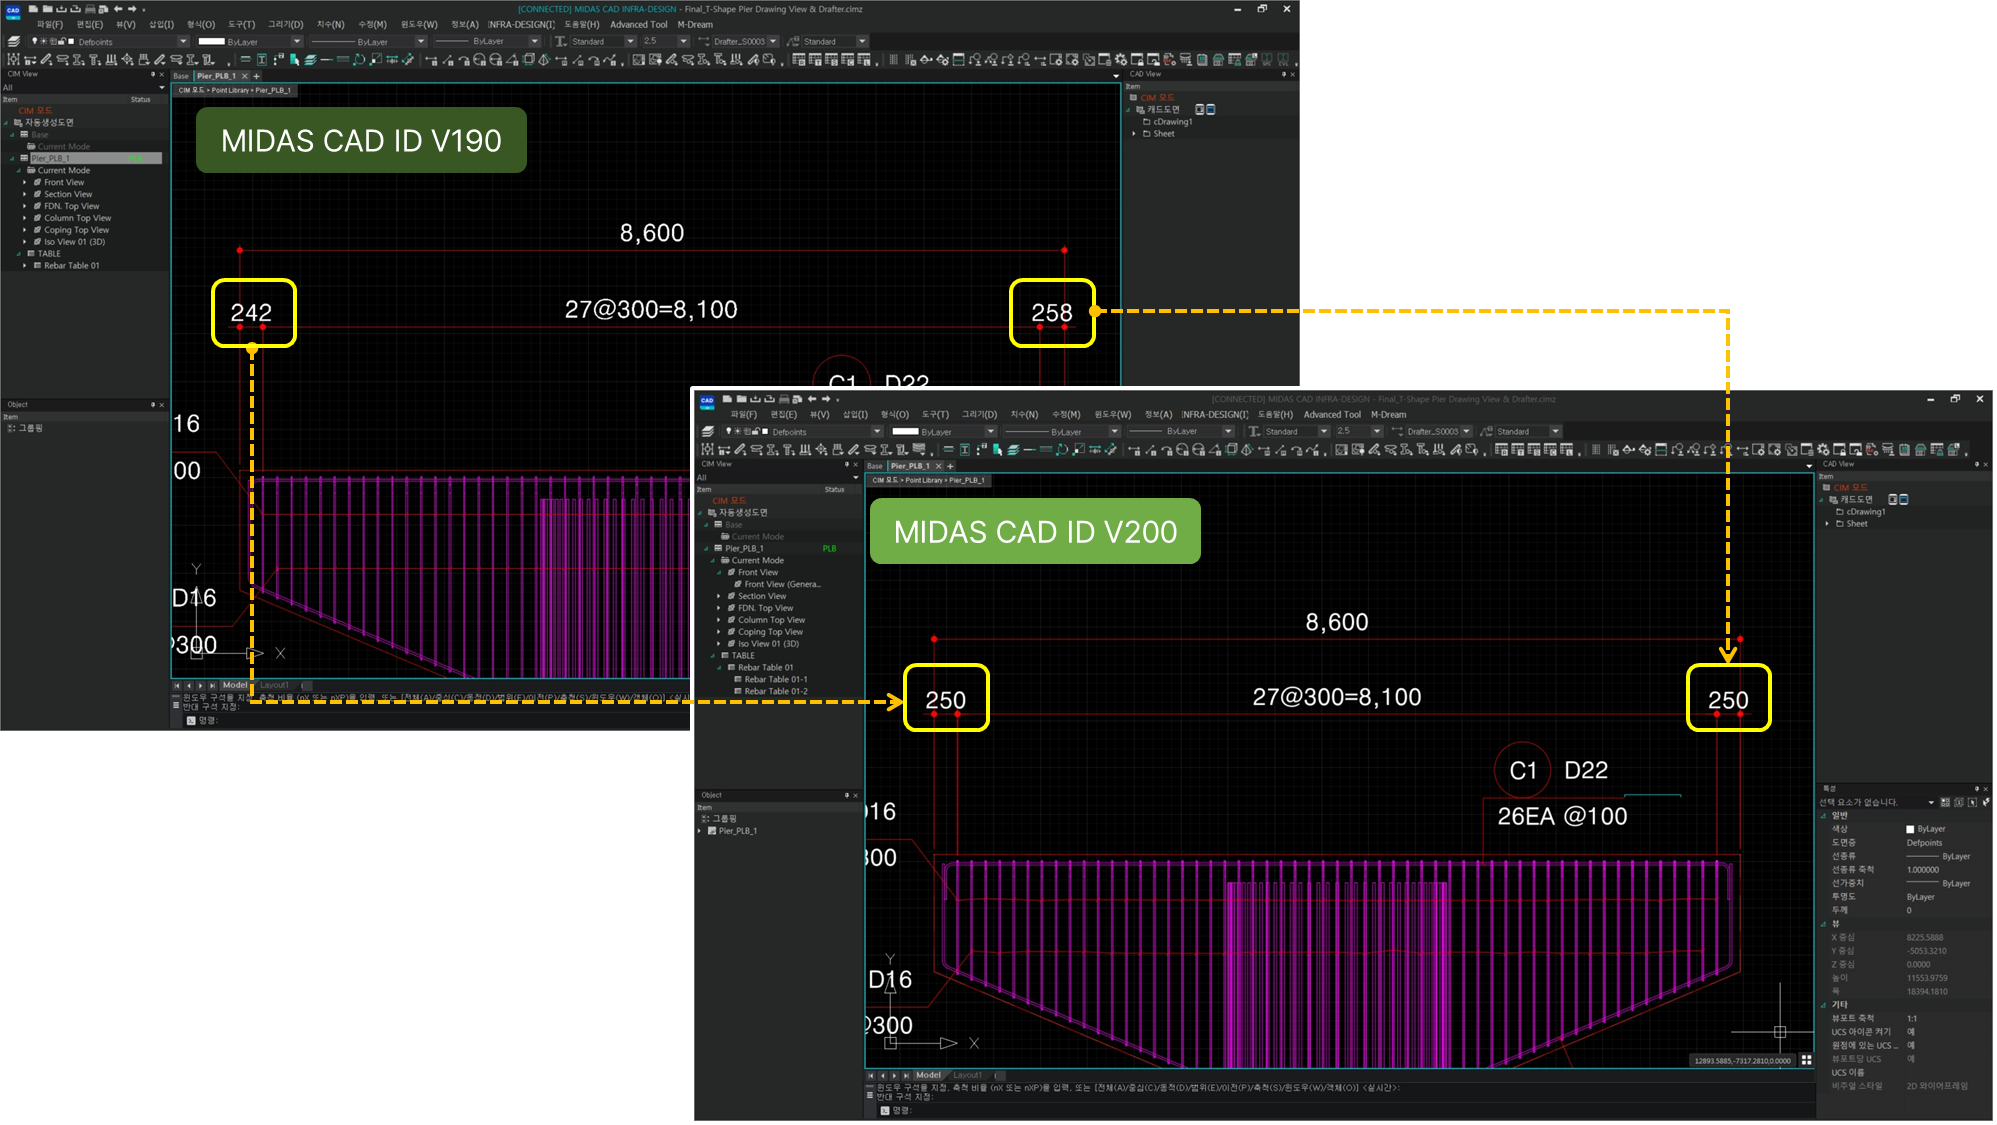
Task: Select Coping Top View in V200 tree
Action: point(770,632)
